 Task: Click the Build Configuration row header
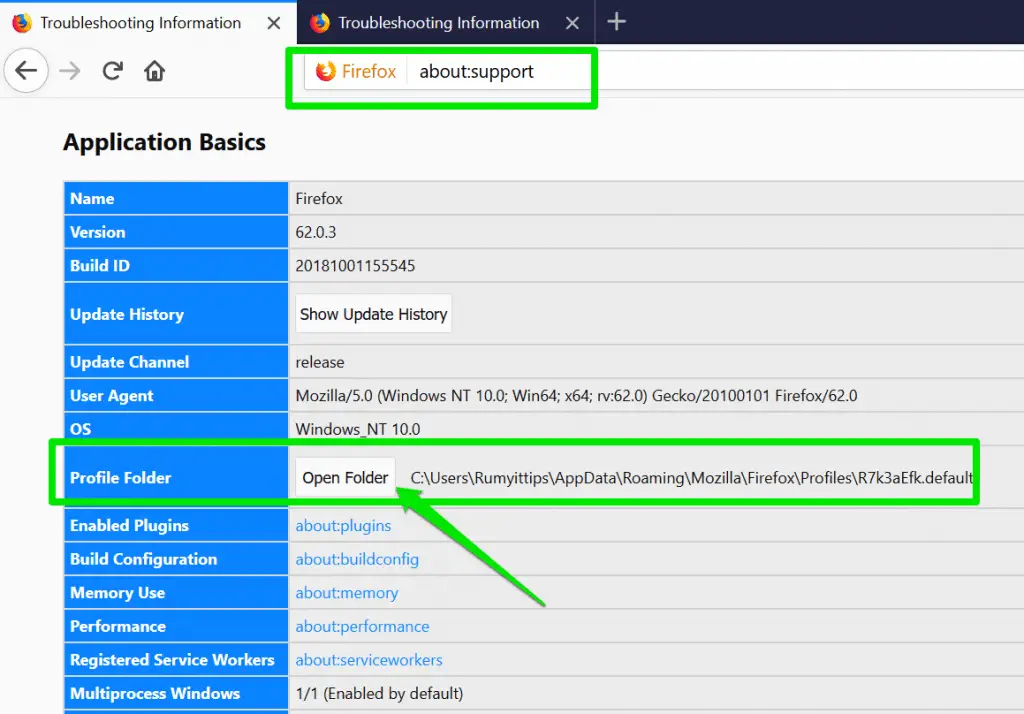[176, 559]
